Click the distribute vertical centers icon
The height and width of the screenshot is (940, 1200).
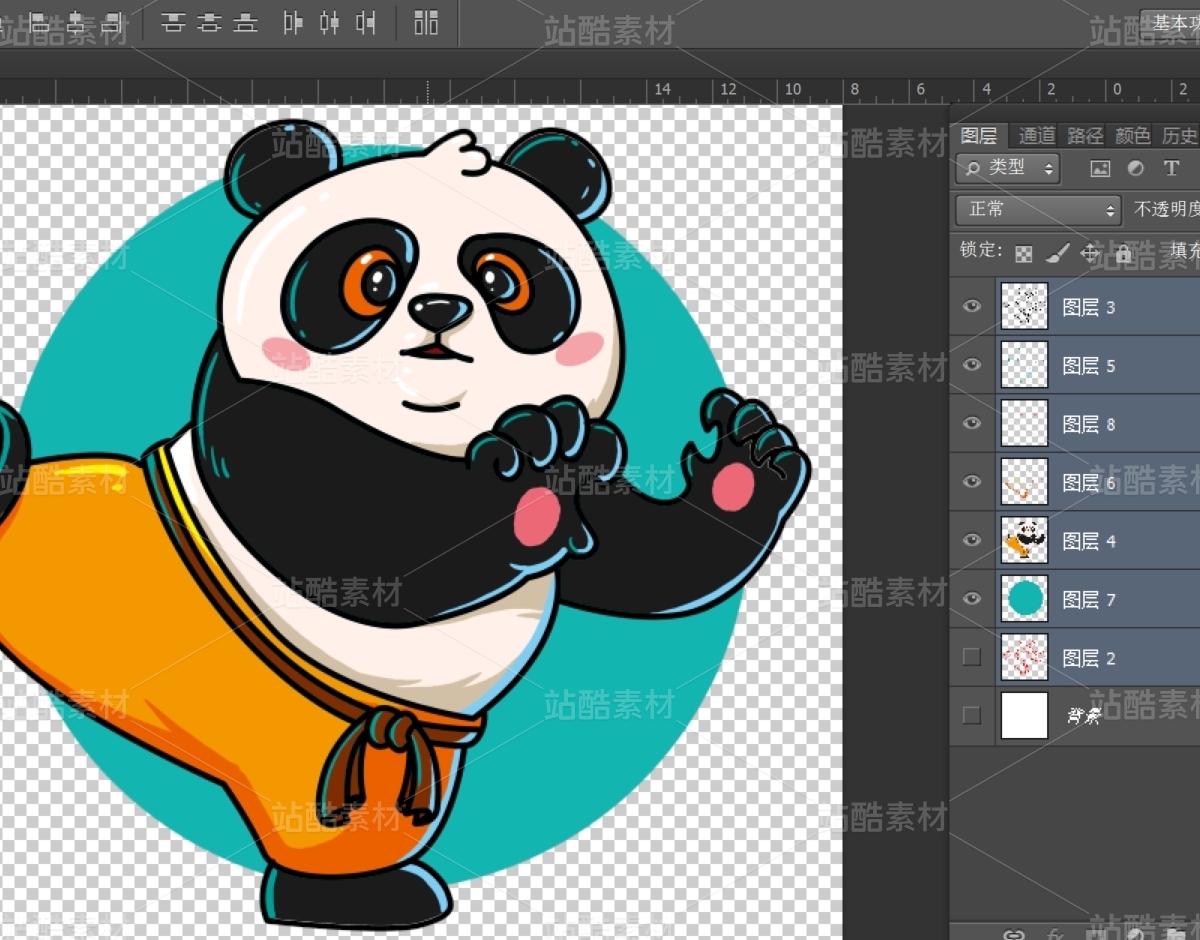209,22
